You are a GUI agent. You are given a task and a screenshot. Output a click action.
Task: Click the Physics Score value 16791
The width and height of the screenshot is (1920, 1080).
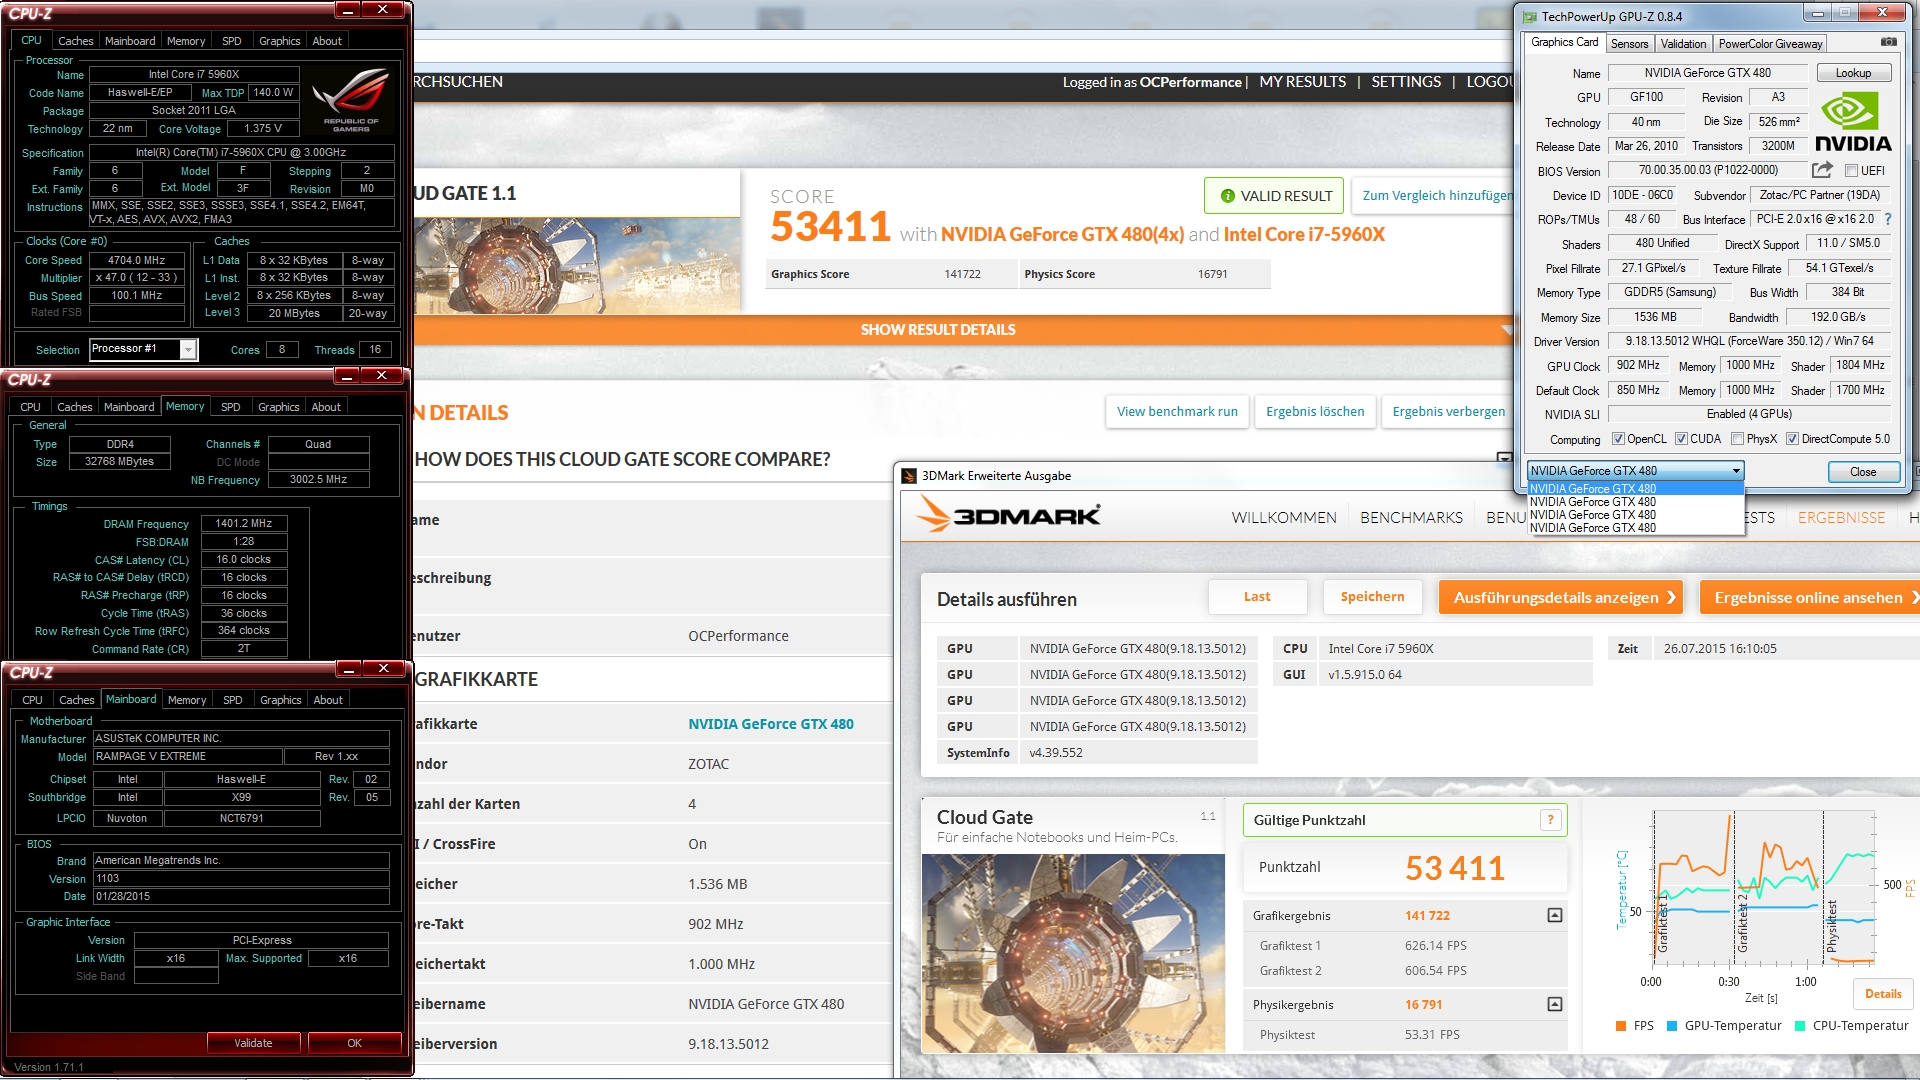(1212, 274)
